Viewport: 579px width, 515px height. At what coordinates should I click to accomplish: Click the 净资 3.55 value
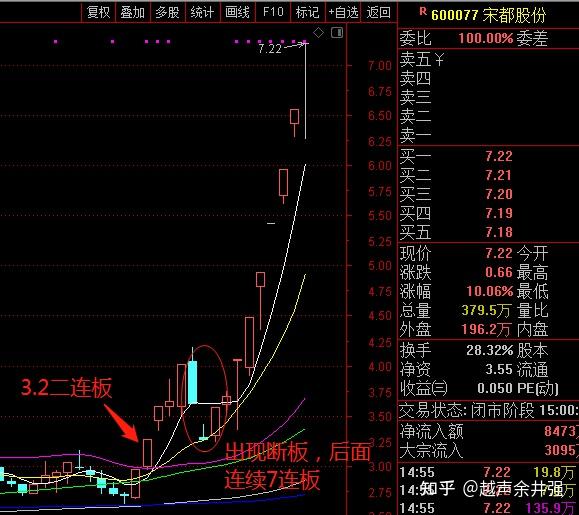tap(499, 369)
